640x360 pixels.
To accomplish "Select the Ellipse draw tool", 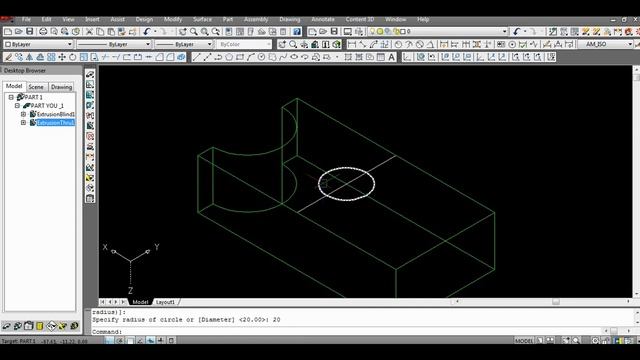I will point(294,57).
